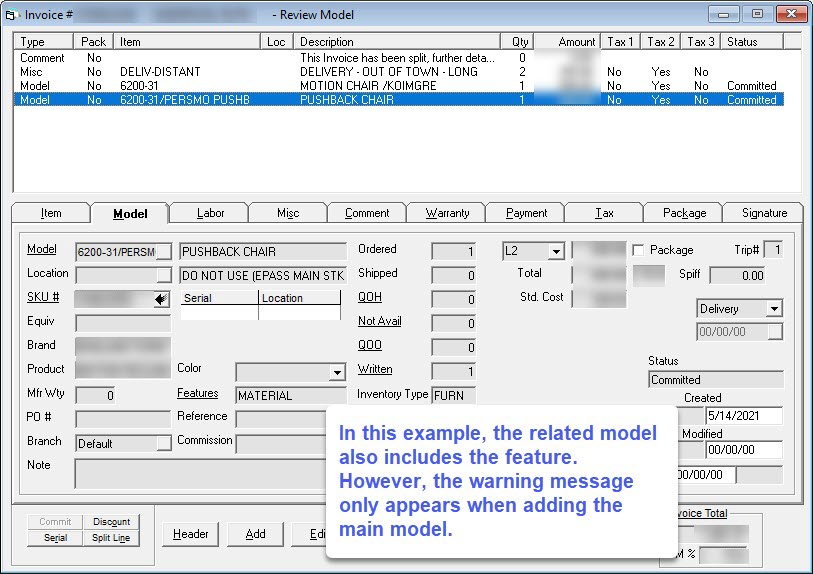This screenshot has width=813, height=574.
Task: Click the Location field lookup button
Action: click(x=164, y=275)
